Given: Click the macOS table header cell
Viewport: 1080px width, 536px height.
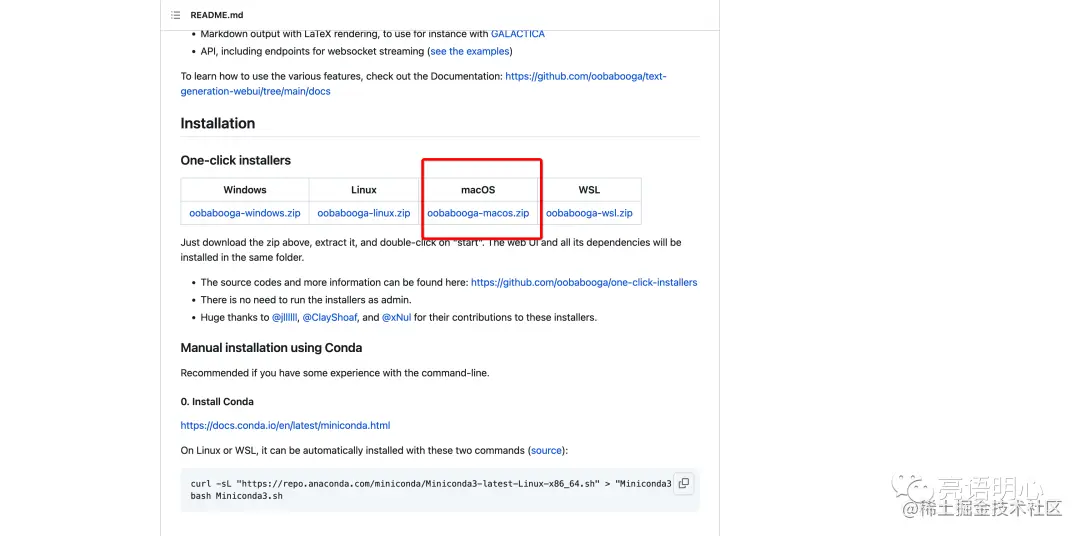Looking at the screenshot, I should tap(478, 189).
